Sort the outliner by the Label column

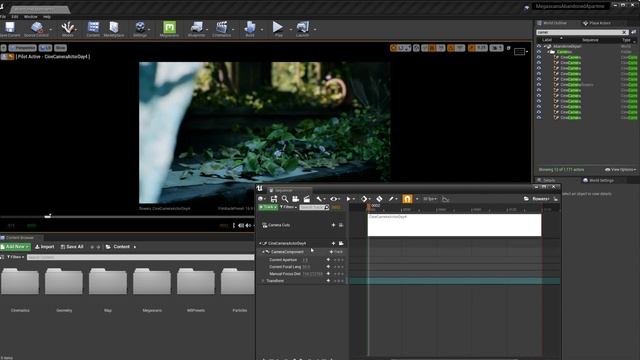click(547, 40)
